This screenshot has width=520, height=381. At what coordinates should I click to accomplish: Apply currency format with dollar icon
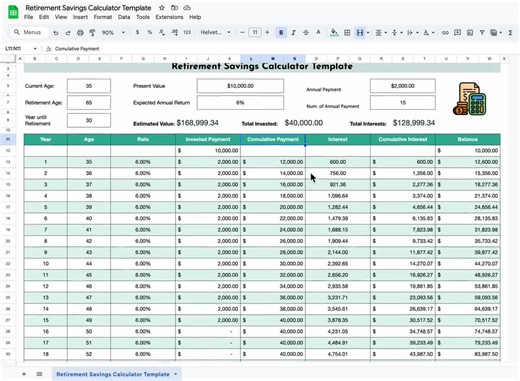click(x=137, y=32)
